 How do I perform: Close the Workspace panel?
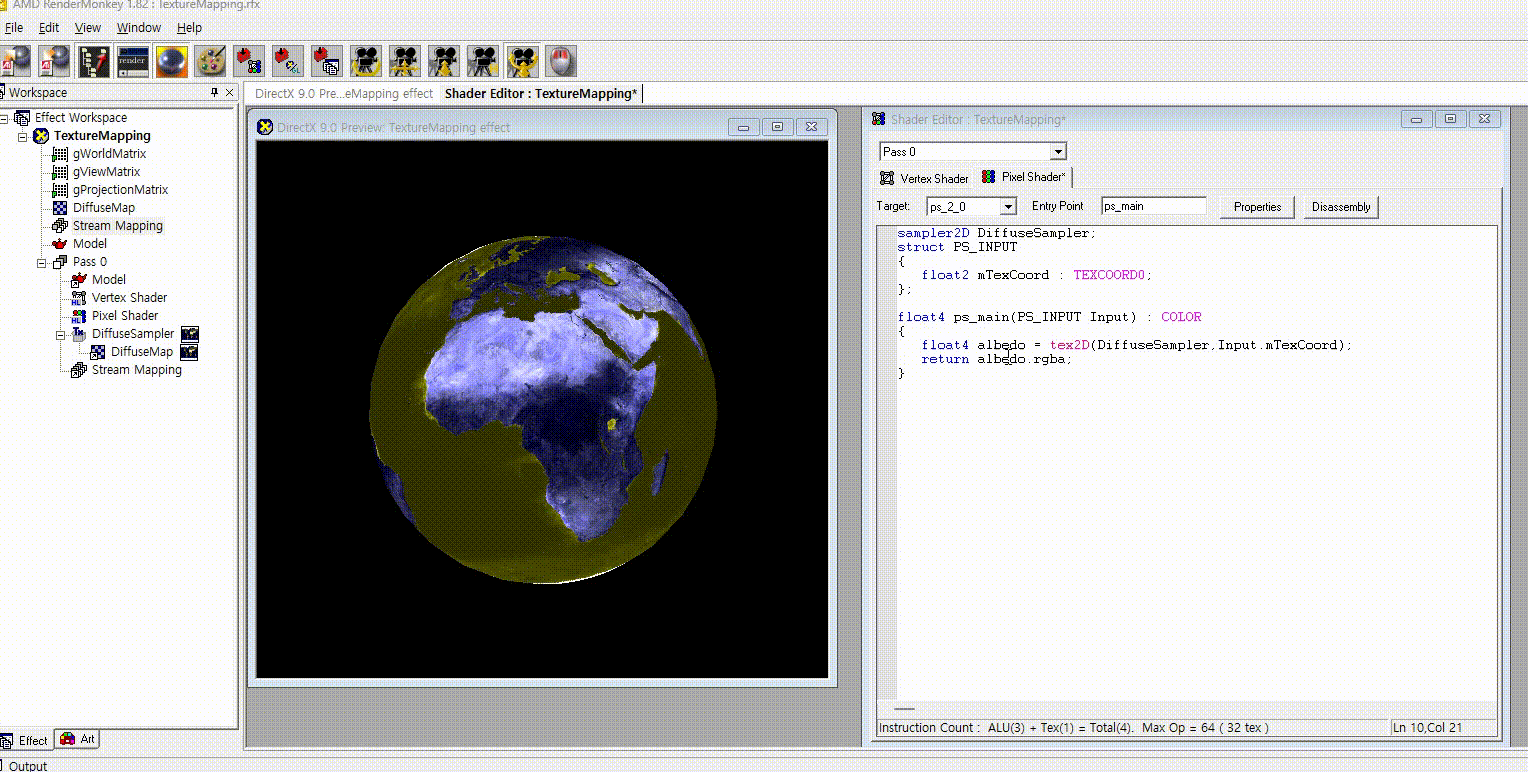click(x=230, y=92)
